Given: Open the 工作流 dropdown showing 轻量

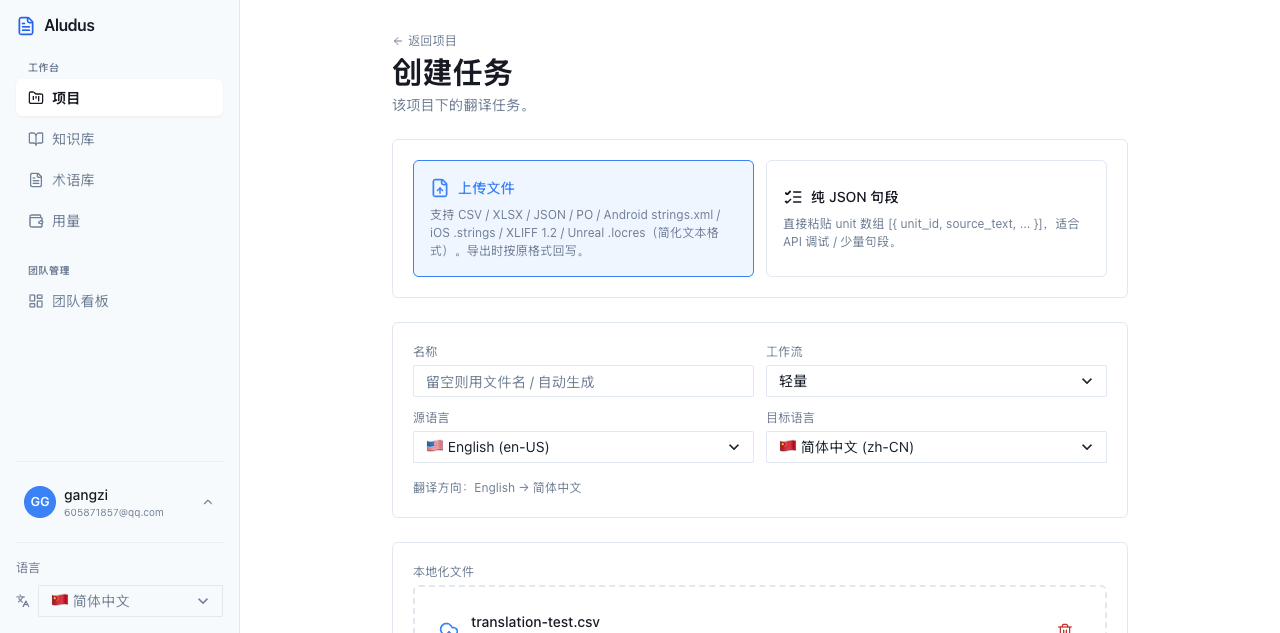Looking at the screenshot, I should click(x=936, y=381).
